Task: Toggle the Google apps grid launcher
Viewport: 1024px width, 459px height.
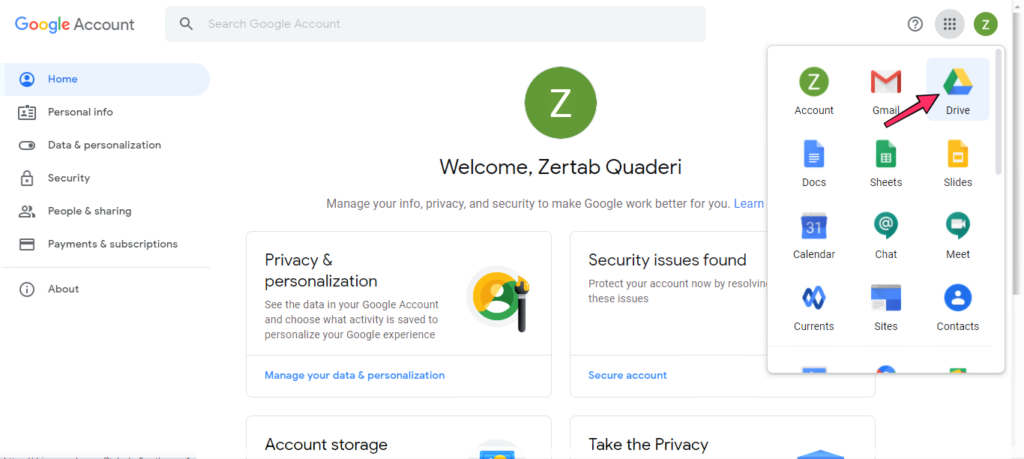Action: point(950,25)
